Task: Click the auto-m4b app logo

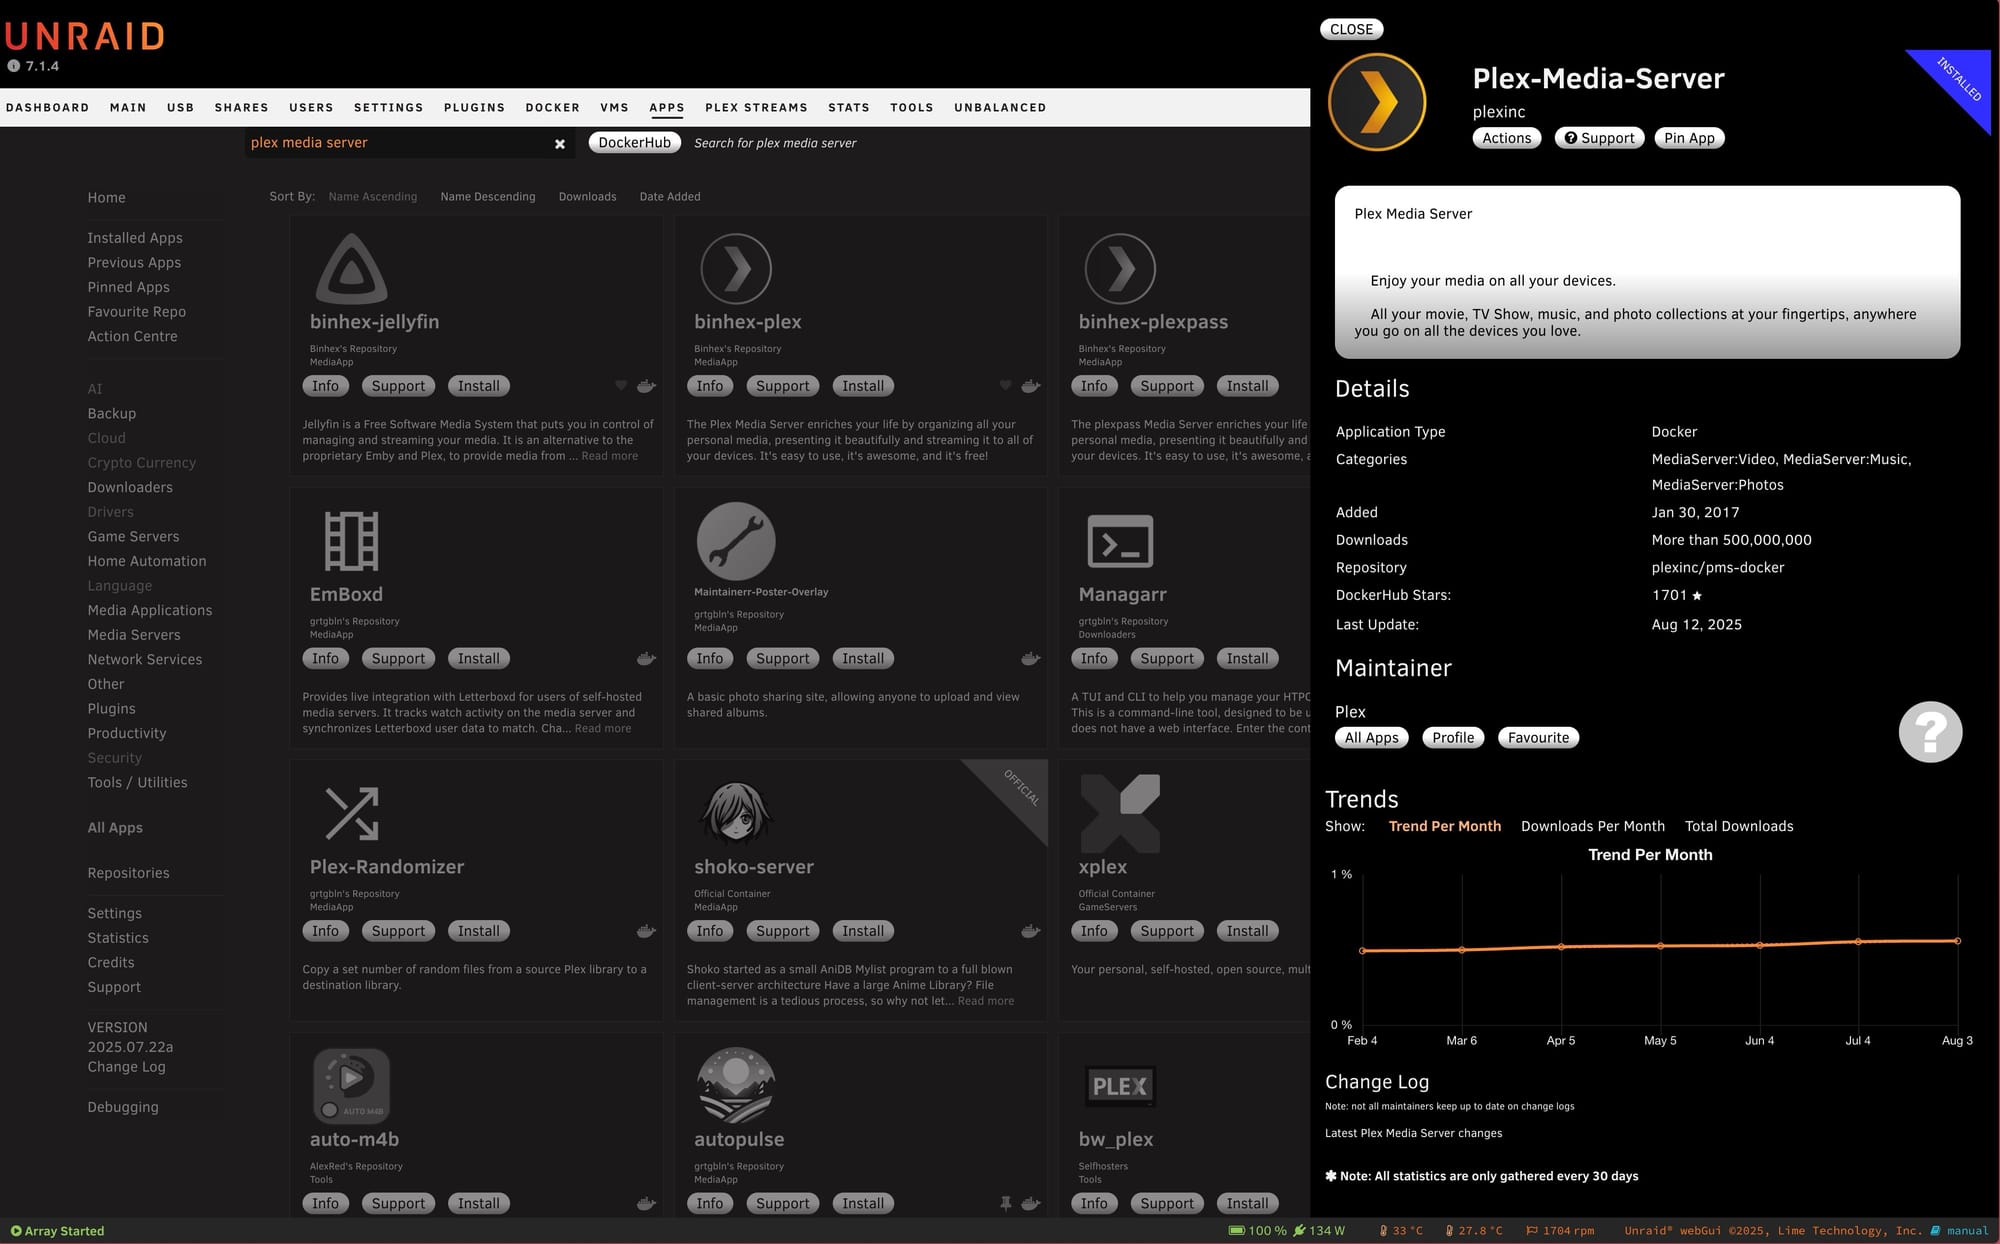Action: click(x=351, y=1085)
